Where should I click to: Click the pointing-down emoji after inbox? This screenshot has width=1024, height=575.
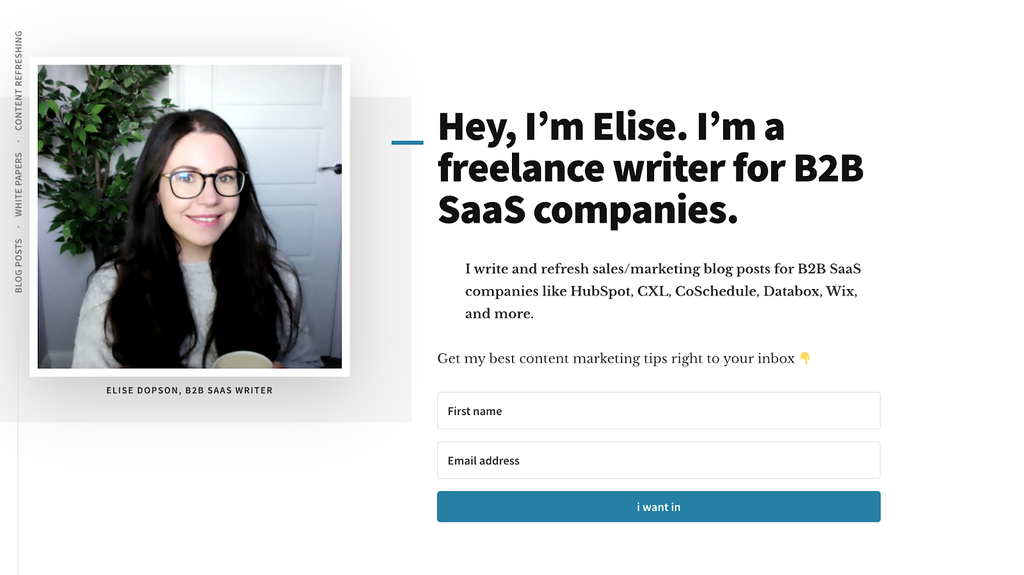pyautogui.click(x=805, y=358)
